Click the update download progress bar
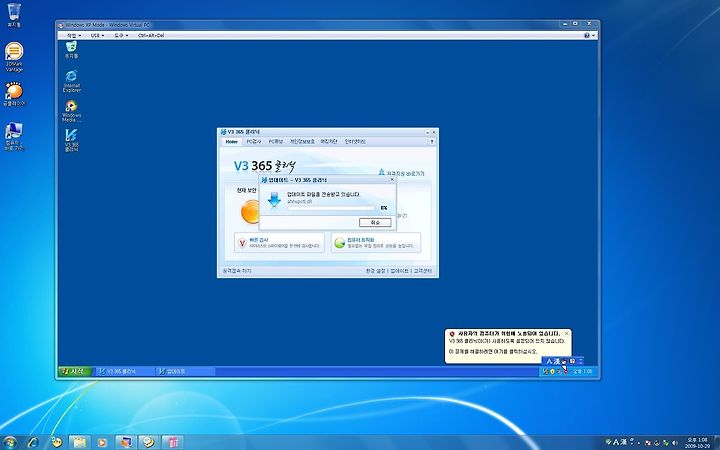The height and width of the screenshot is (450, 720). click(331, 208)
